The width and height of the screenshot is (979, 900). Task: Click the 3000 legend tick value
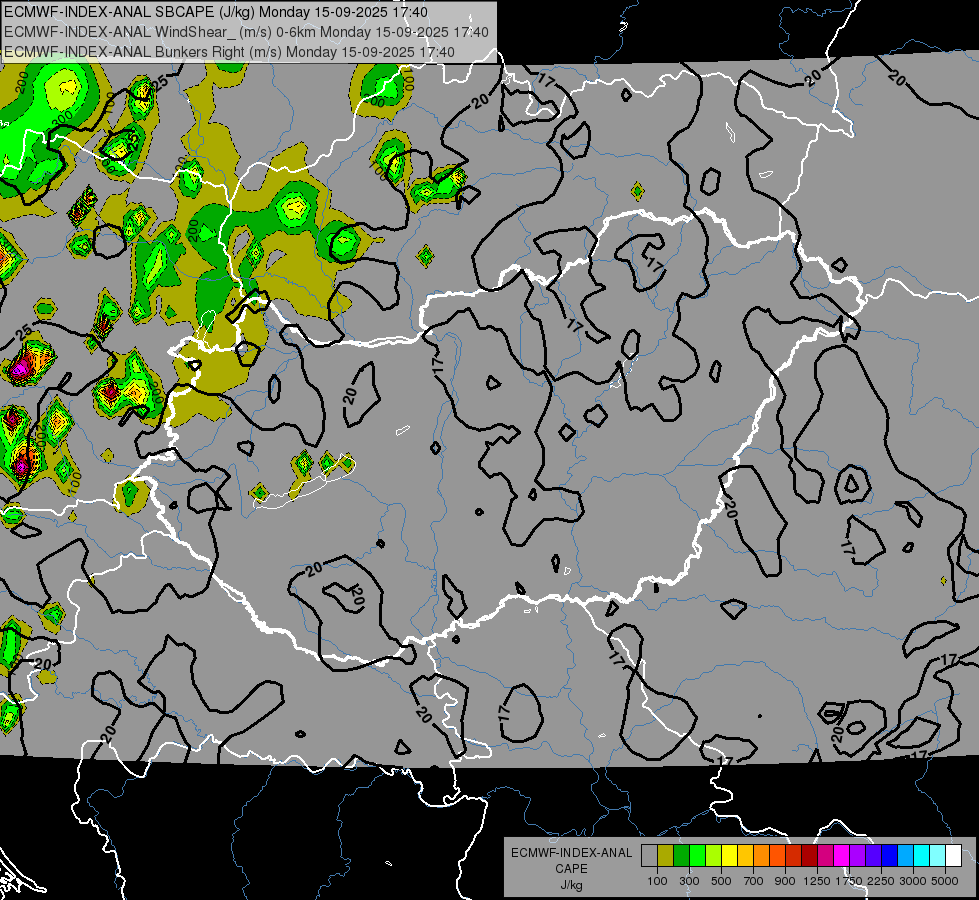(x=913, y=881)
